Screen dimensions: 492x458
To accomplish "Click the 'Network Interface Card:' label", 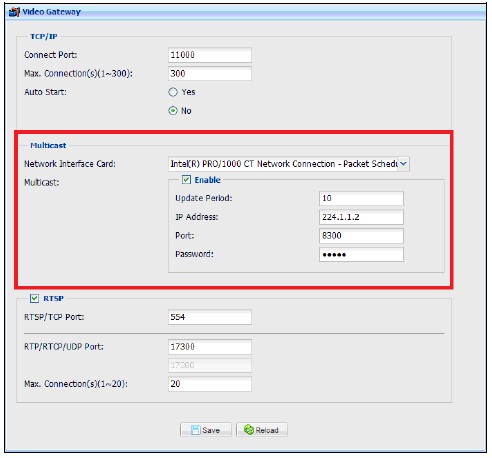I will (x=70, y=164).
